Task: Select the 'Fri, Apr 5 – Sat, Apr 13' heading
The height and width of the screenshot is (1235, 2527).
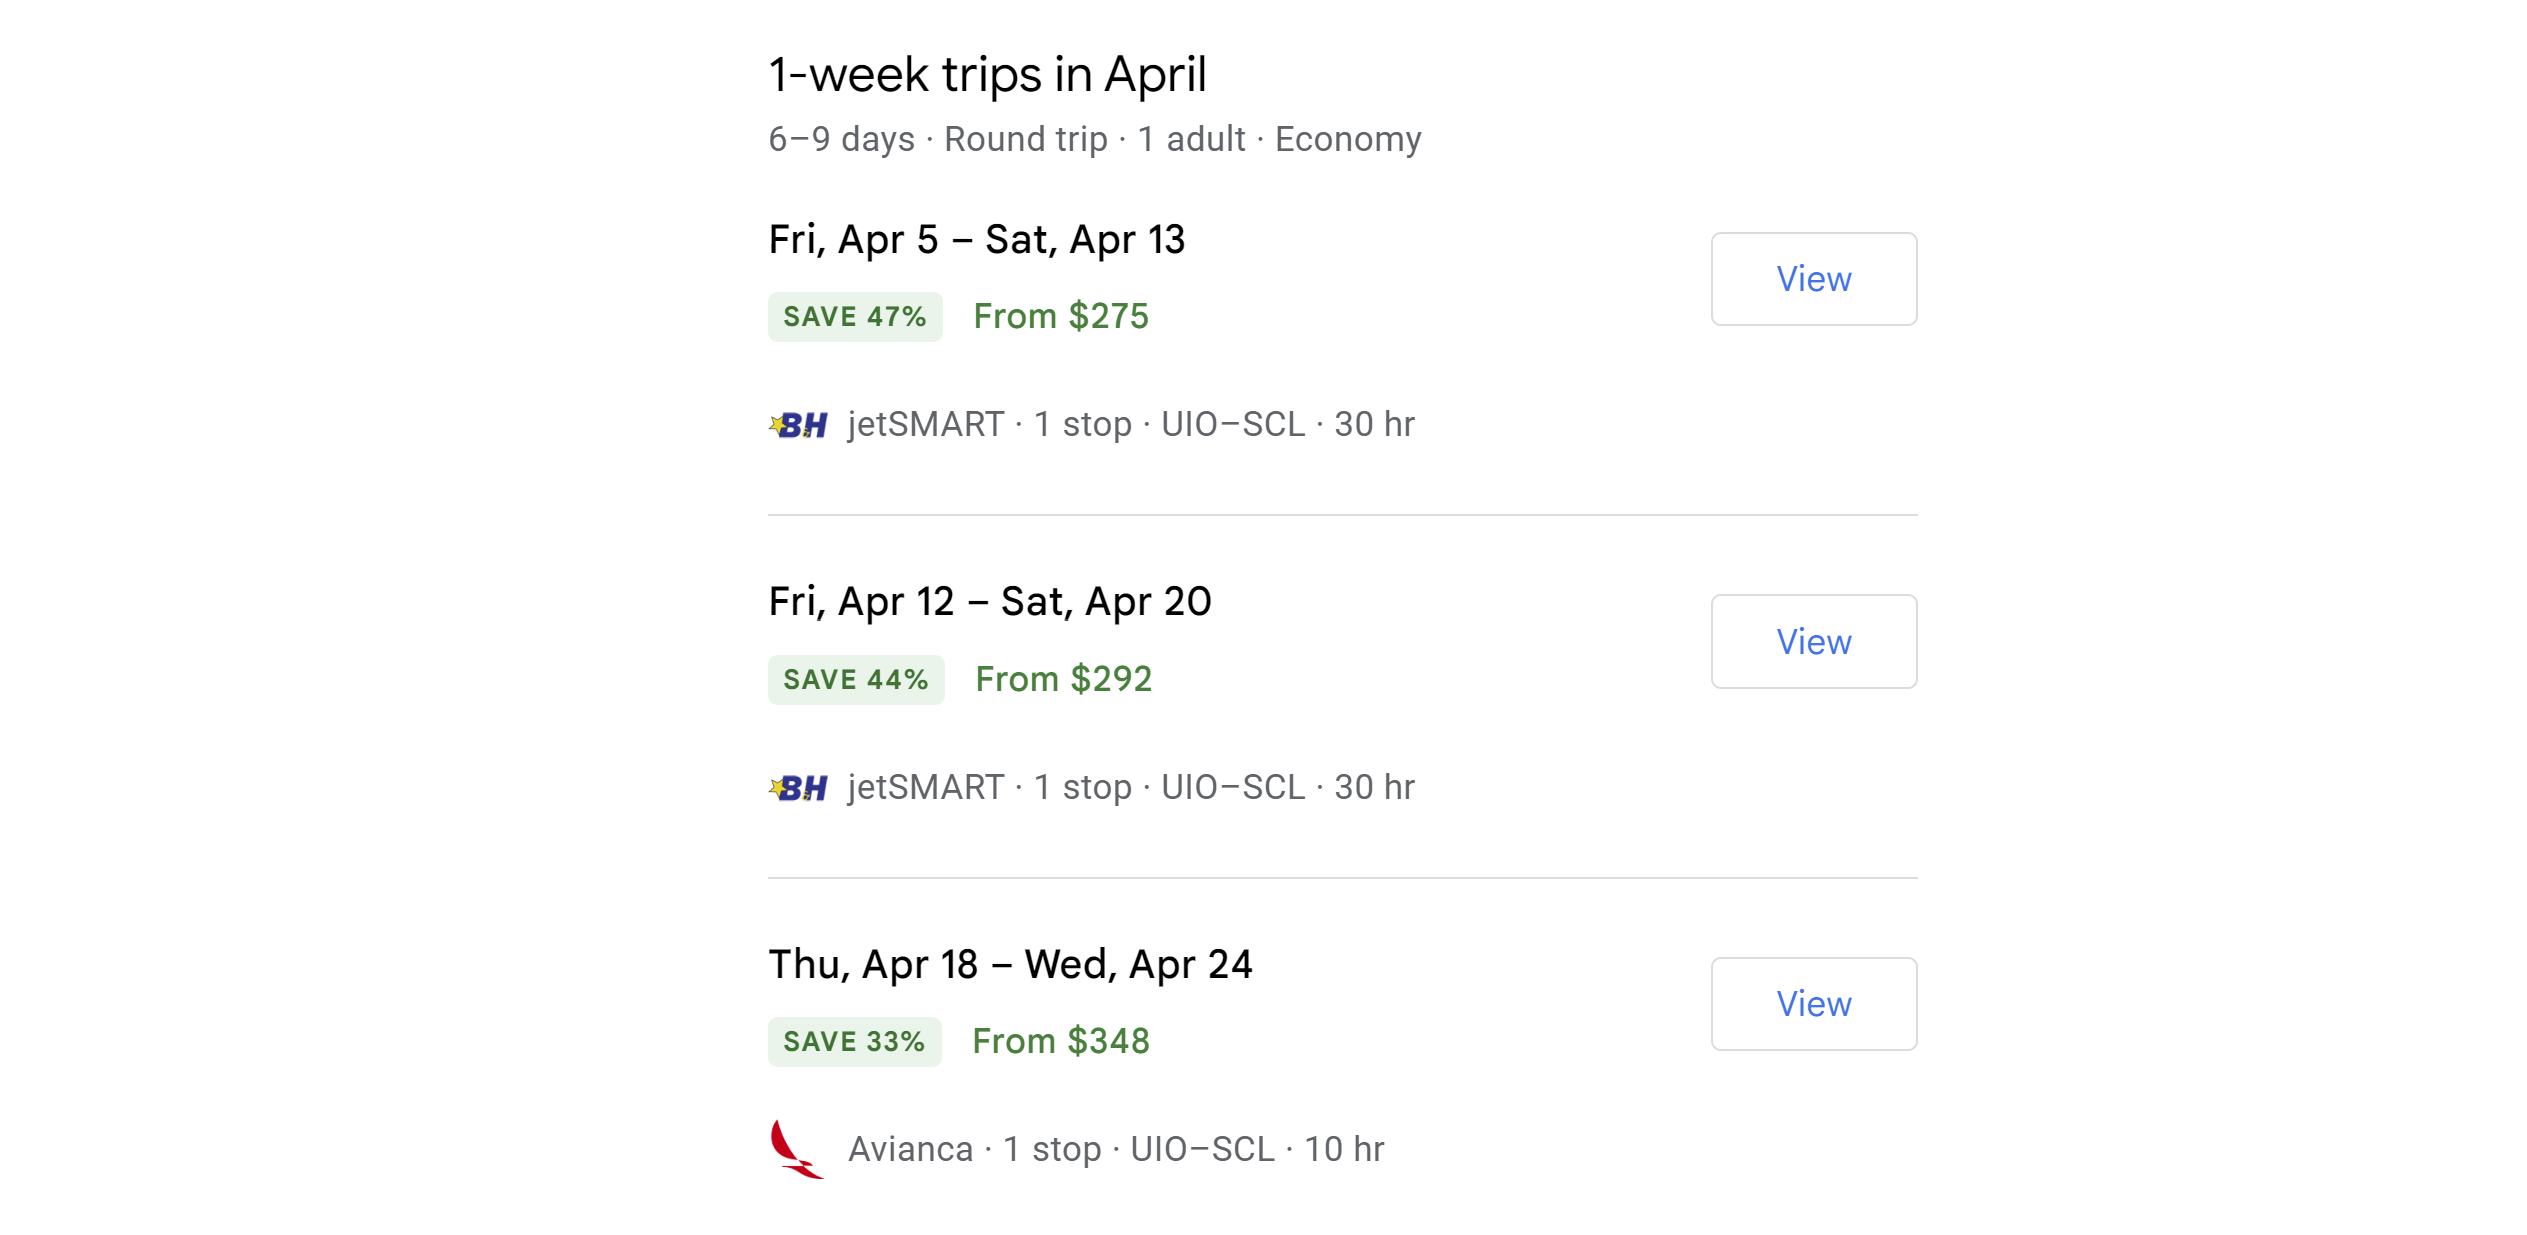Action: (976, 240)
